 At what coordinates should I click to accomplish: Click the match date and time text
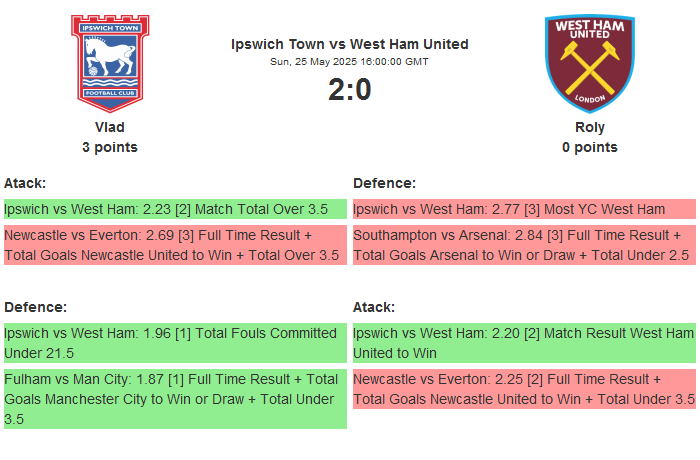350,61
